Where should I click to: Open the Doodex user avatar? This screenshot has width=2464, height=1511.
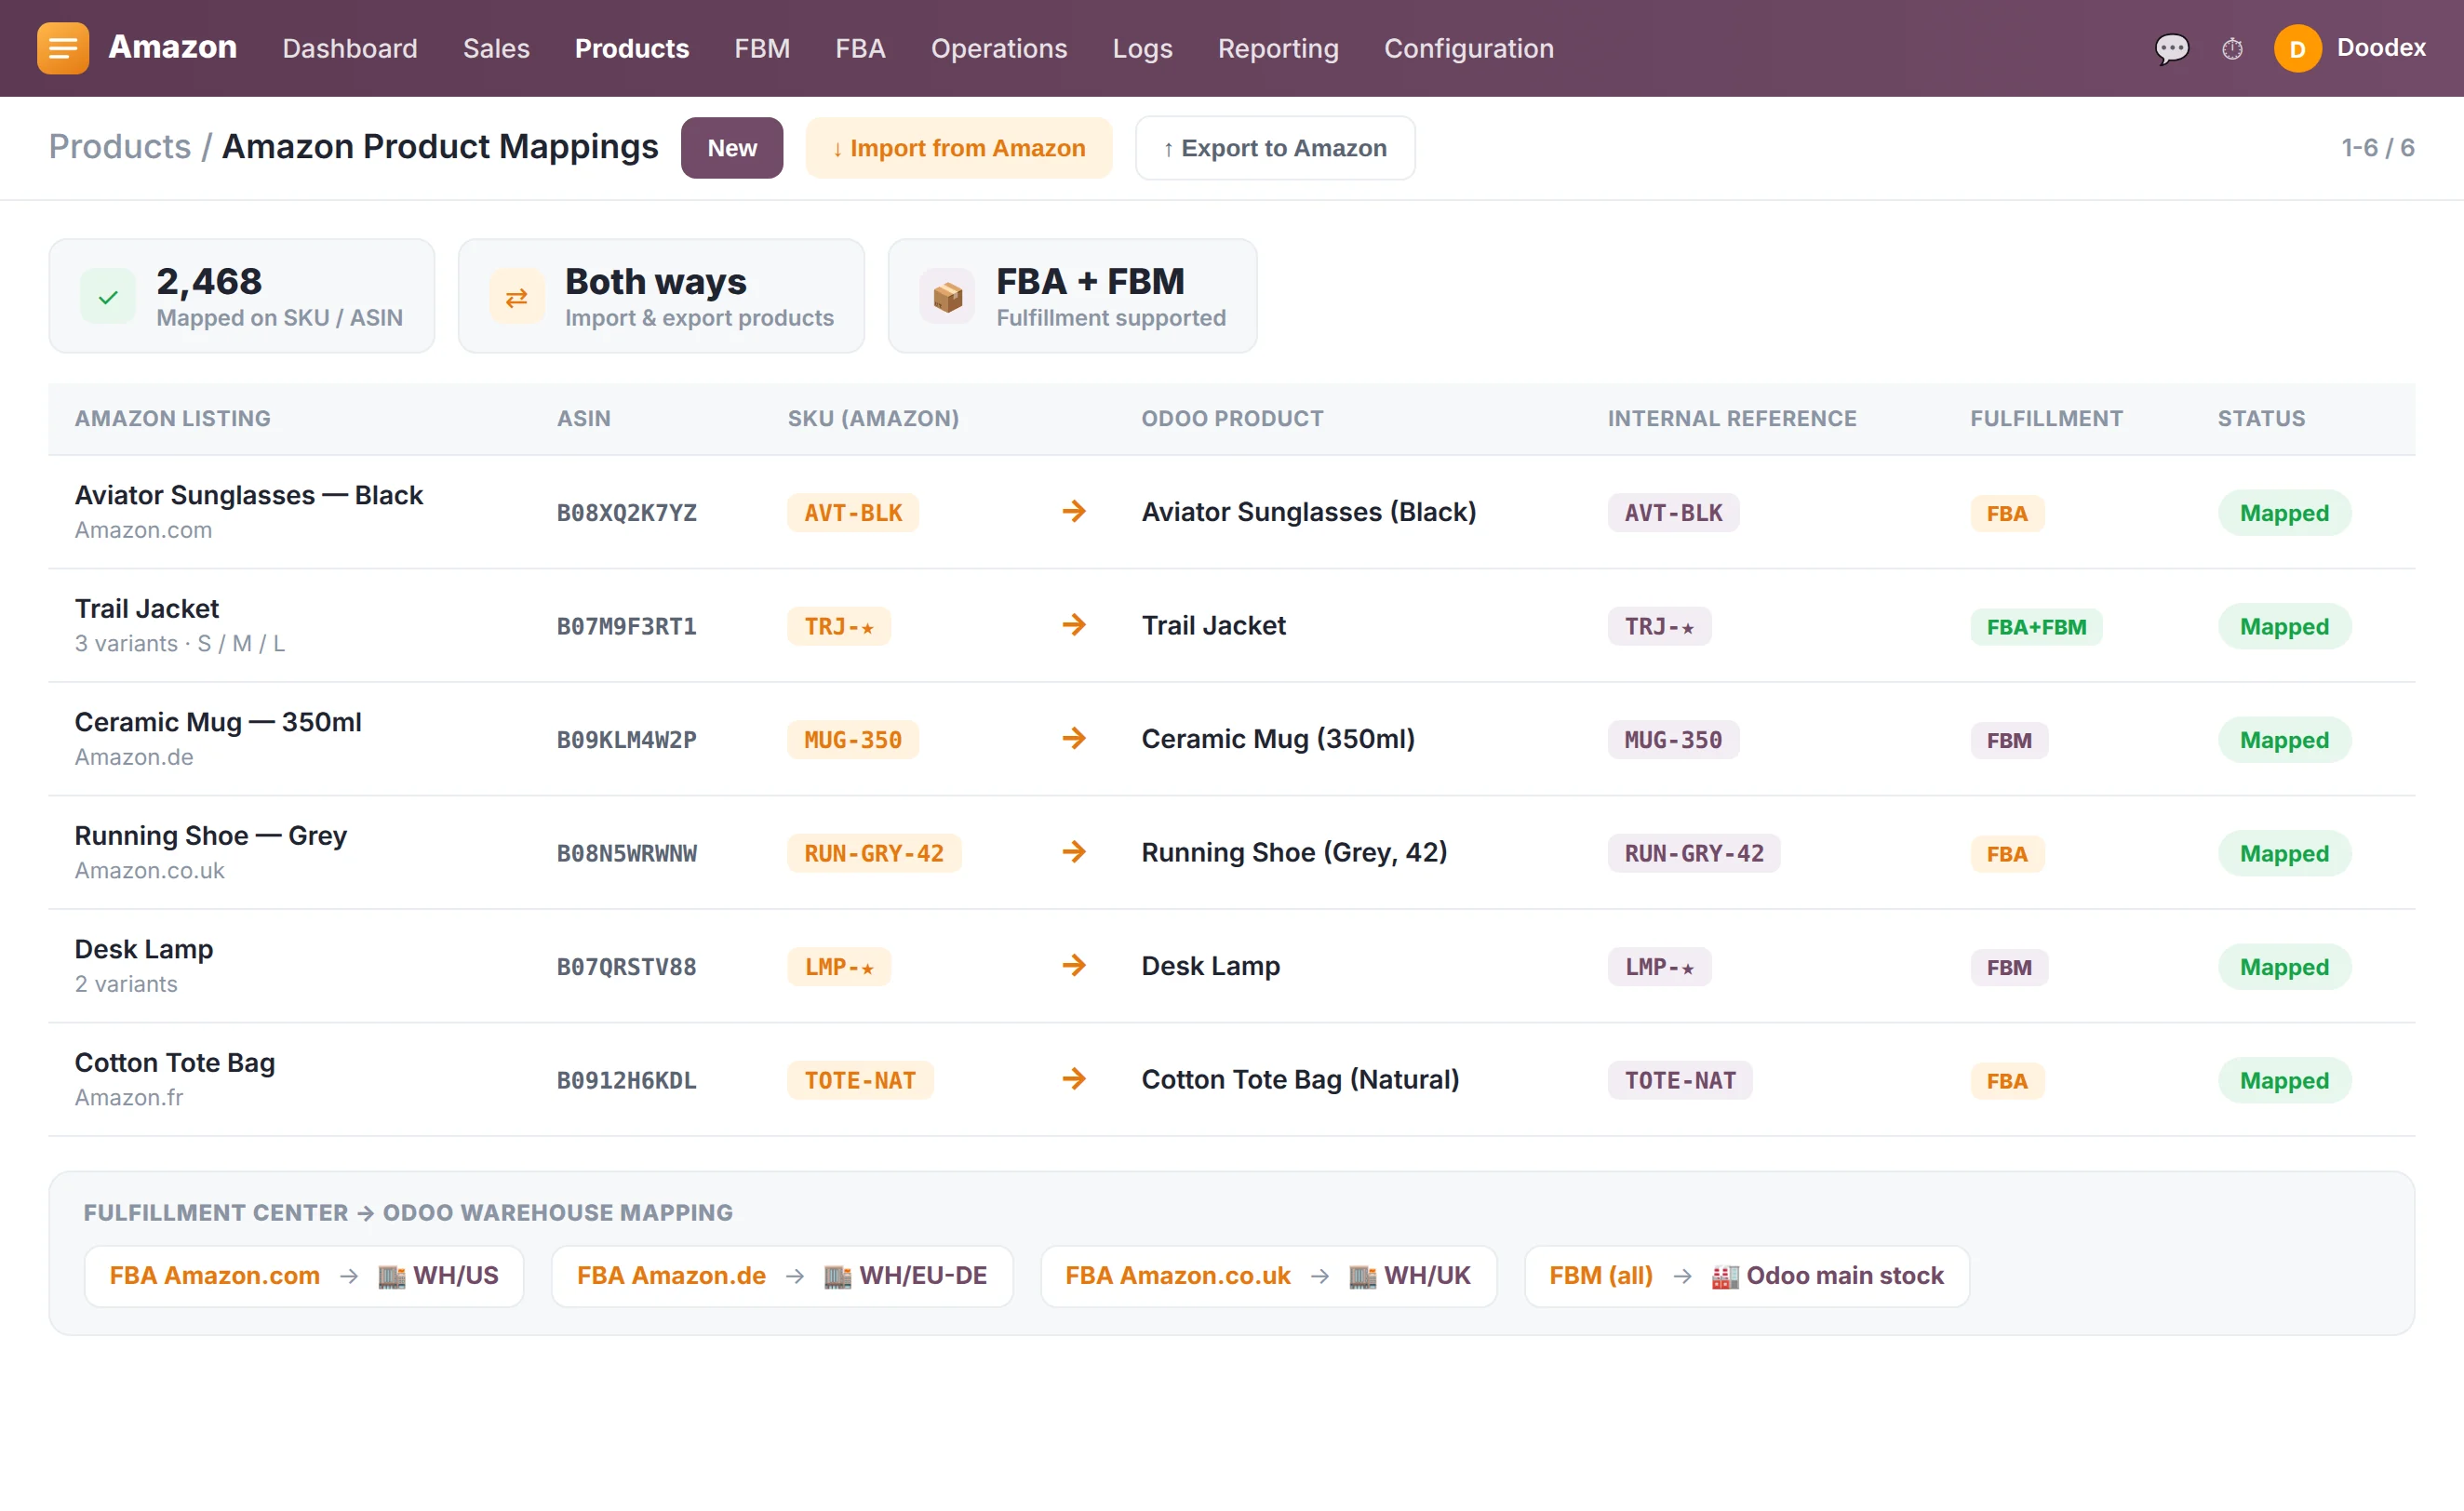coord(2297,48)
